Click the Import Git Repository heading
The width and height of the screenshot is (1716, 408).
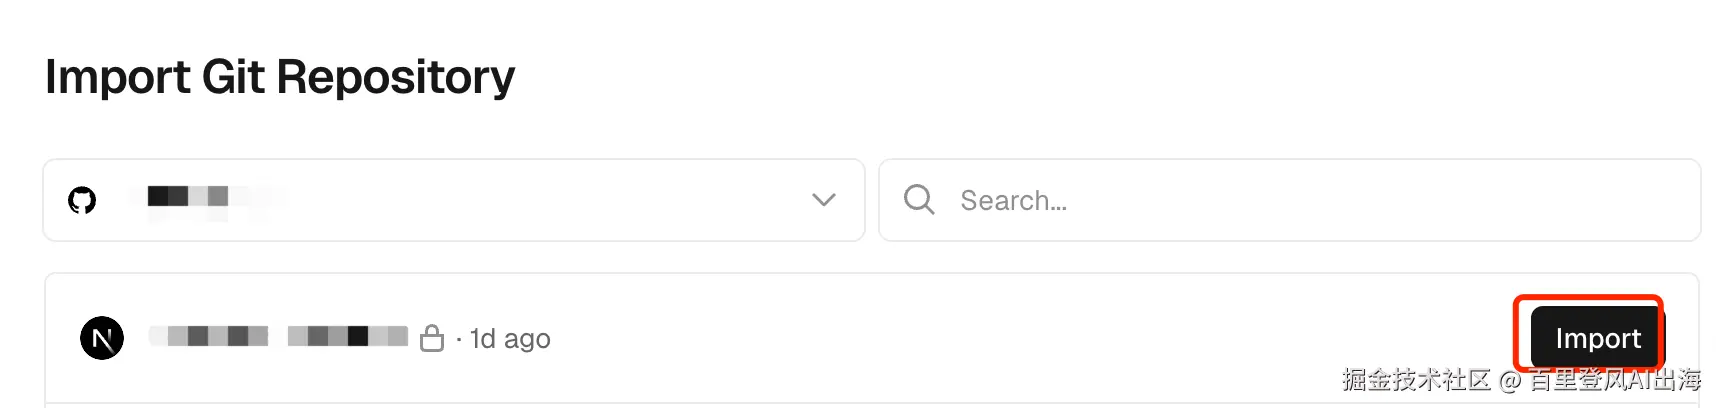[280, 77]
